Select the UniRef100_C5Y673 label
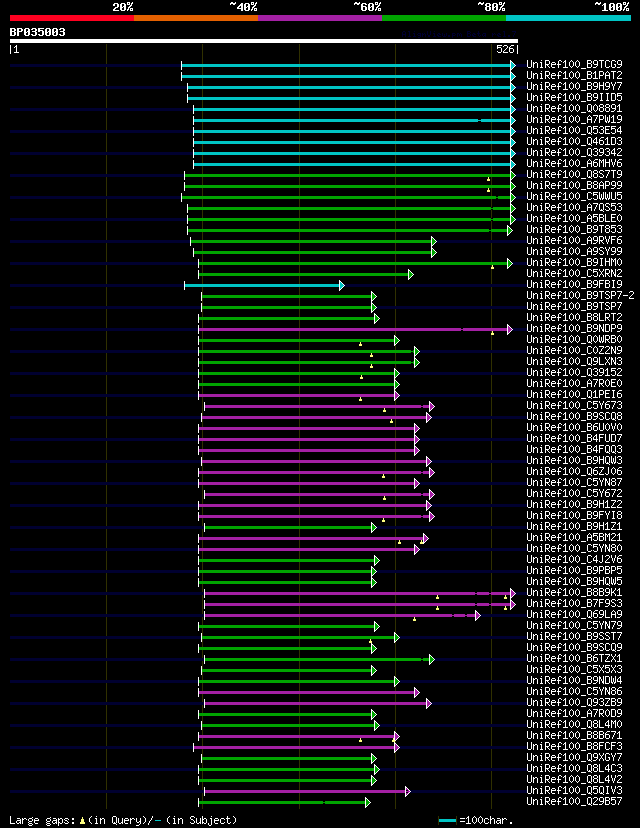The image size is (640, 828). 574,406
